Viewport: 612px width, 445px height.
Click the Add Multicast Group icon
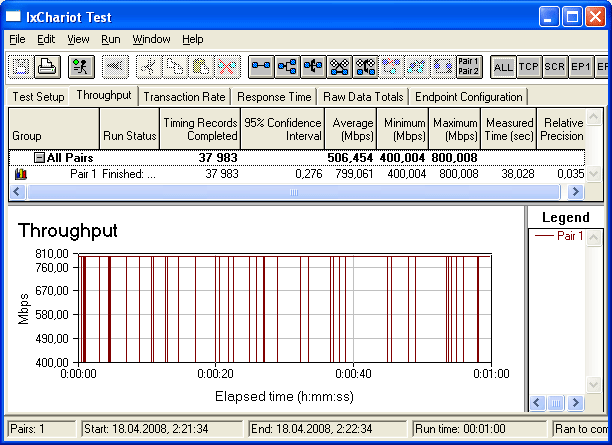(x=287, y=67)
